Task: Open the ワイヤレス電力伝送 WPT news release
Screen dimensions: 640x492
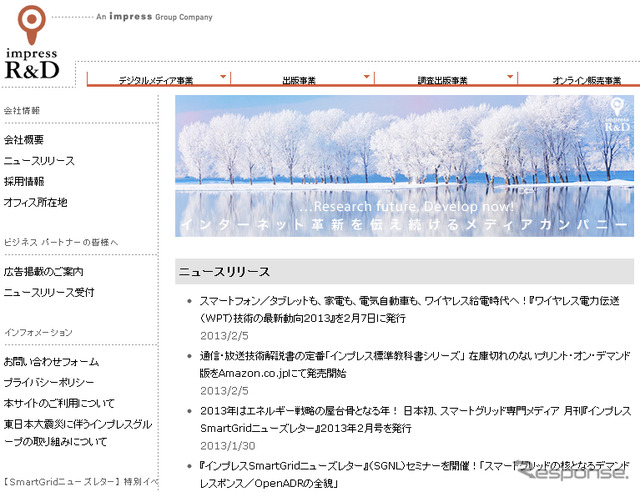Action: (409, 309)
